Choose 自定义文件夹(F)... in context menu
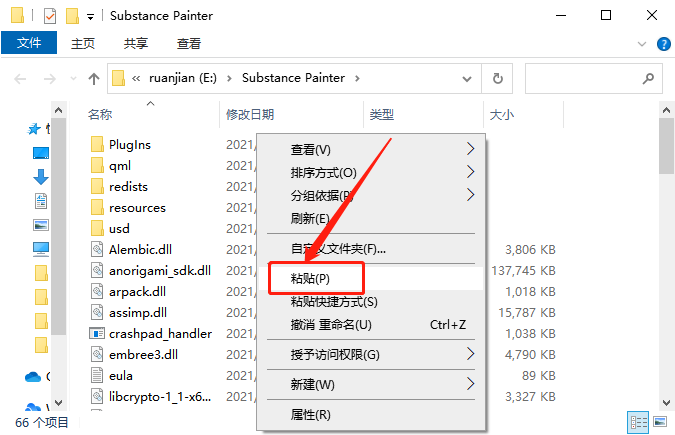Screen dimensions: 675x435 click(371, 249)
